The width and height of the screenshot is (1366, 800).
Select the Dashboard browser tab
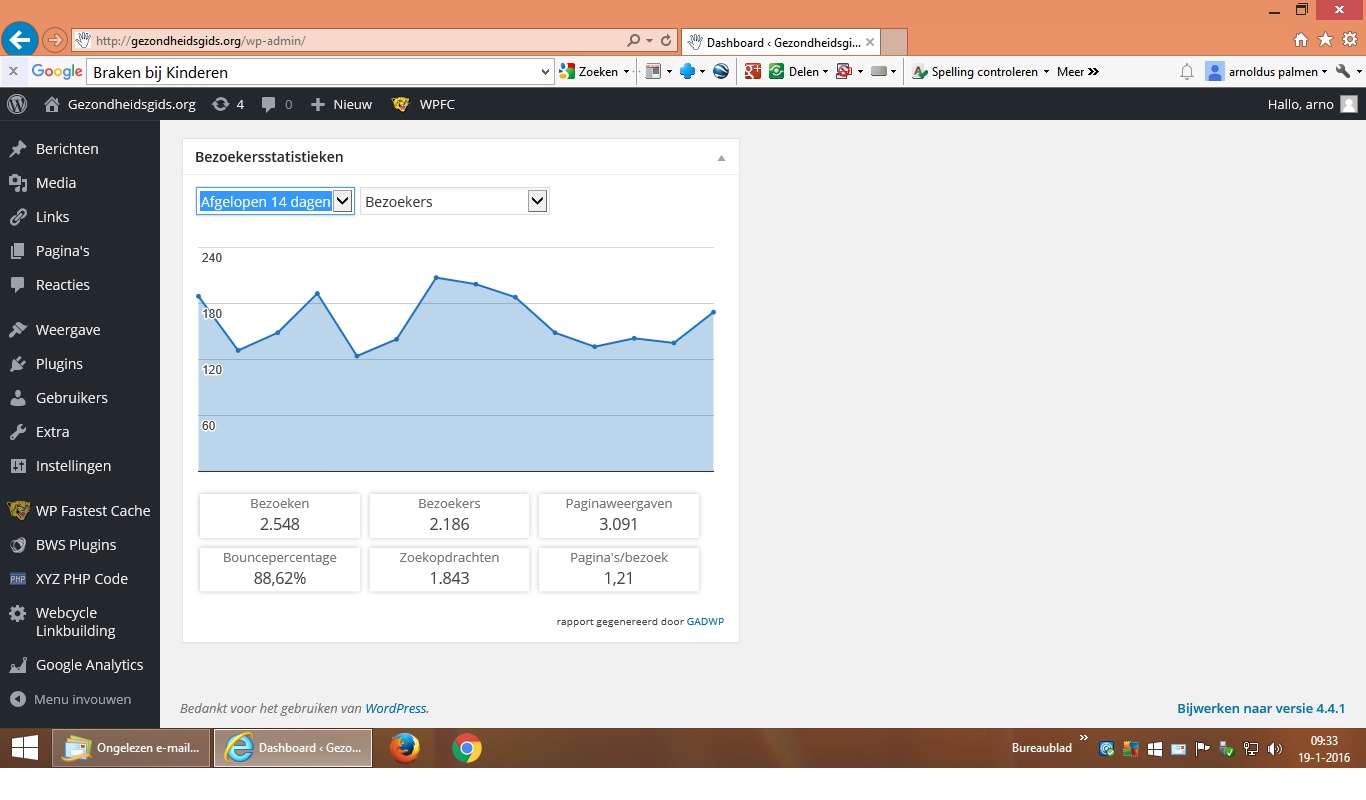click(780, 42)
